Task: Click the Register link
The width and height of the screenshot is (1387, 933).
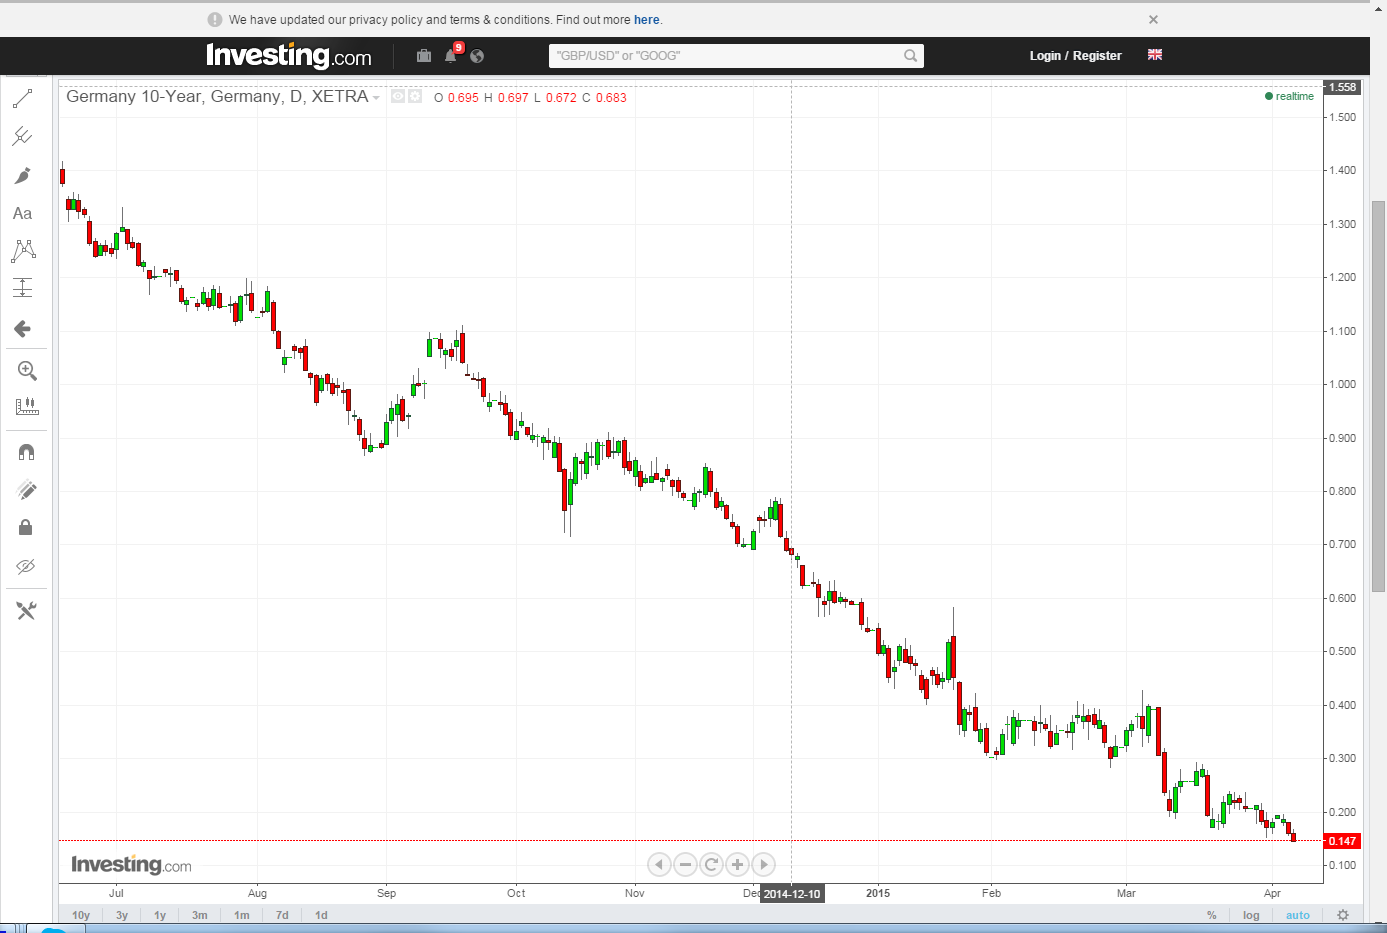Action: (x=1097, y=56)
